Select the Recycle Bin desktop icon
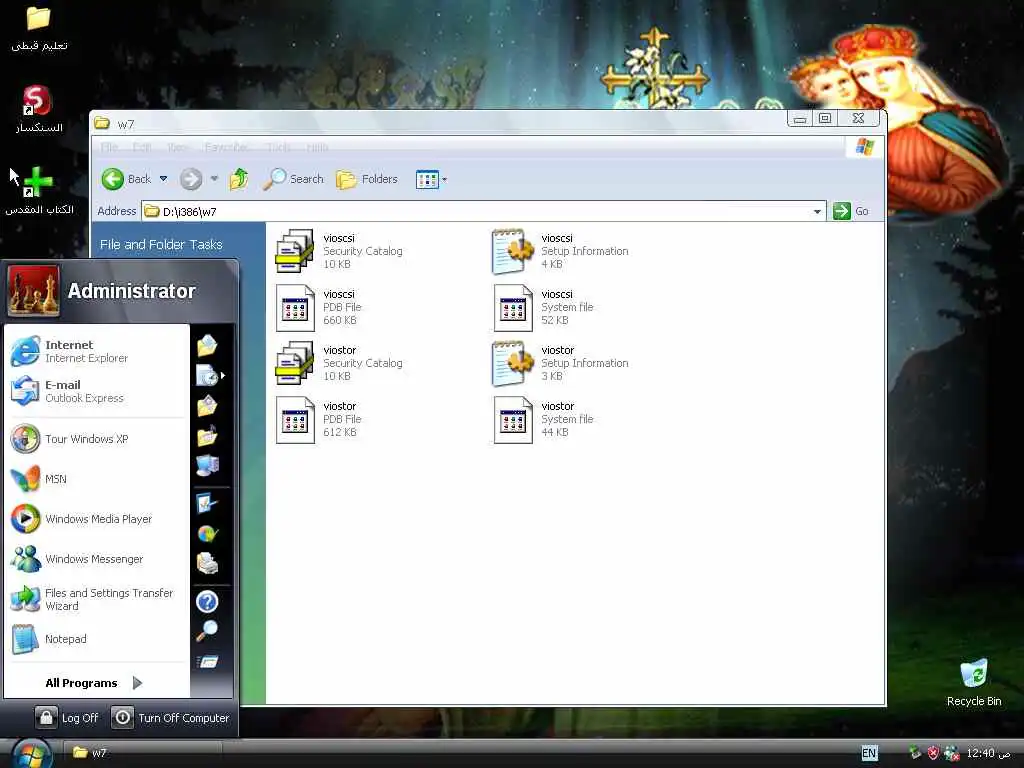The height and width of the screenshot is (768, 1024). [x=974, y=682]
